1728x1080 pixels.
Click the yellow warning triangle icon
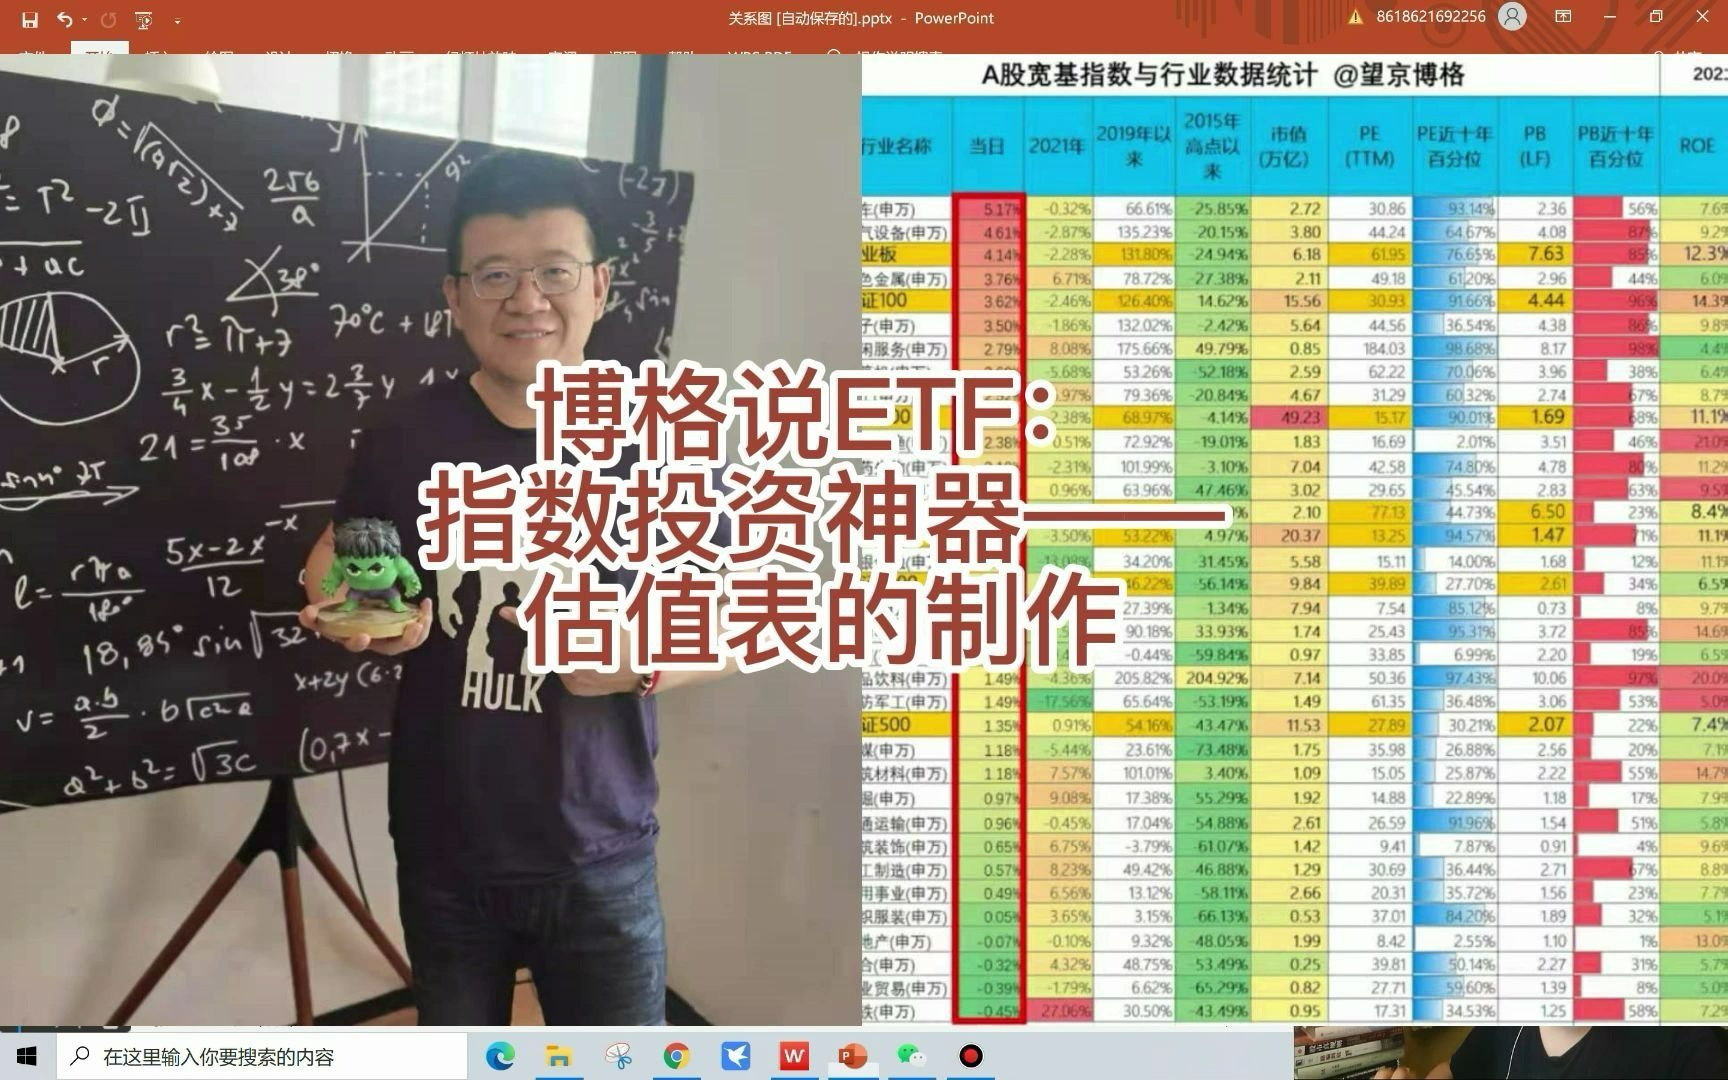(1355, 17)
